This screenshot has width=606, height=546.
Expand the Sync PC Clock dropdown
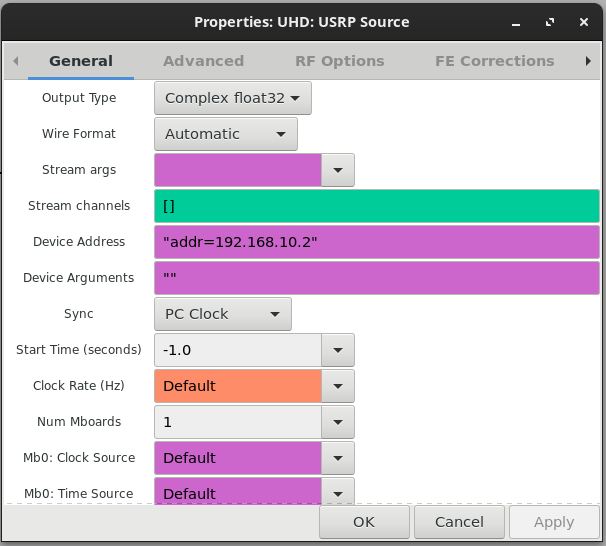click(223, 314)
